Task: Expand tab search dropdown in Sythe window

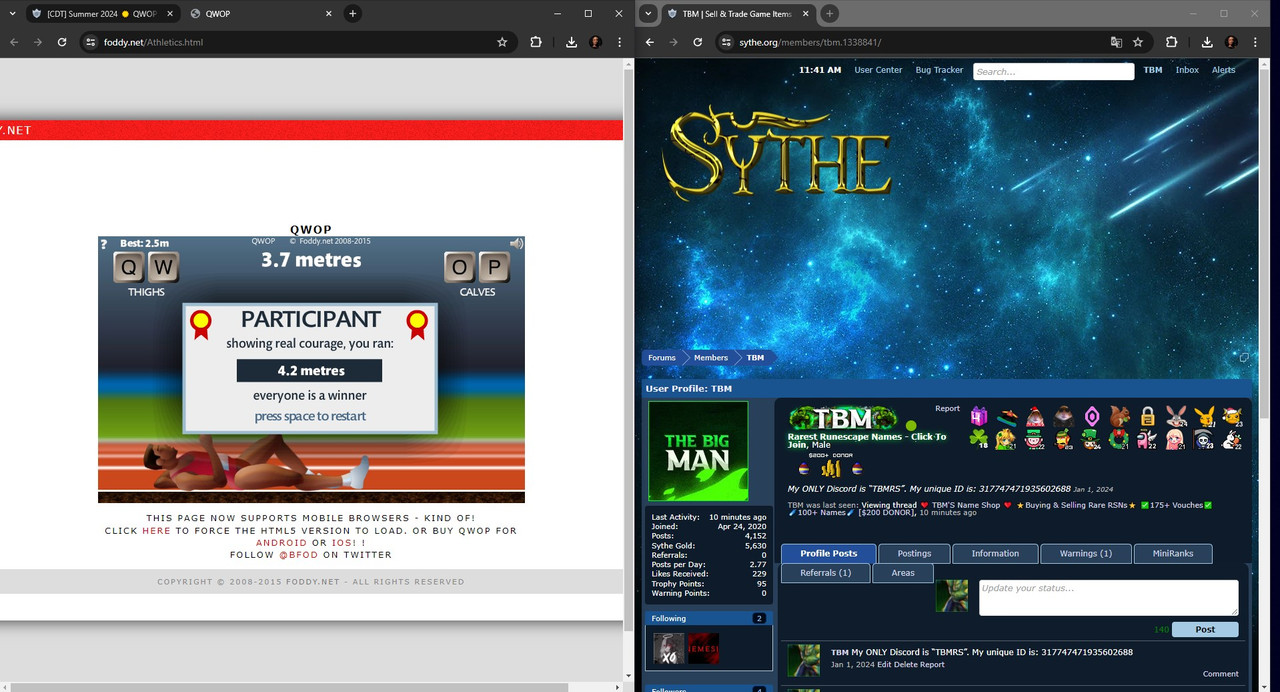Action: pos(649,13)
